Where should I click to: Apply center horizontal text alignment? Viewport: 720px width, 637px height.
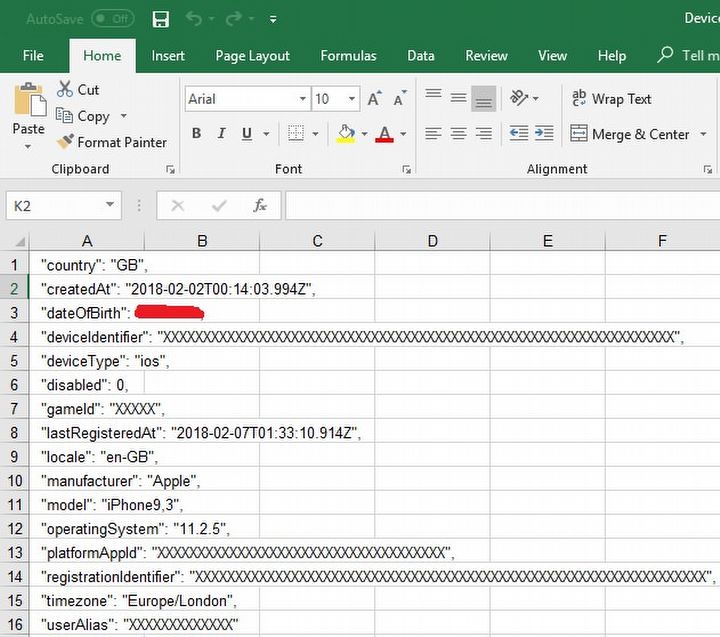(458, 133)
